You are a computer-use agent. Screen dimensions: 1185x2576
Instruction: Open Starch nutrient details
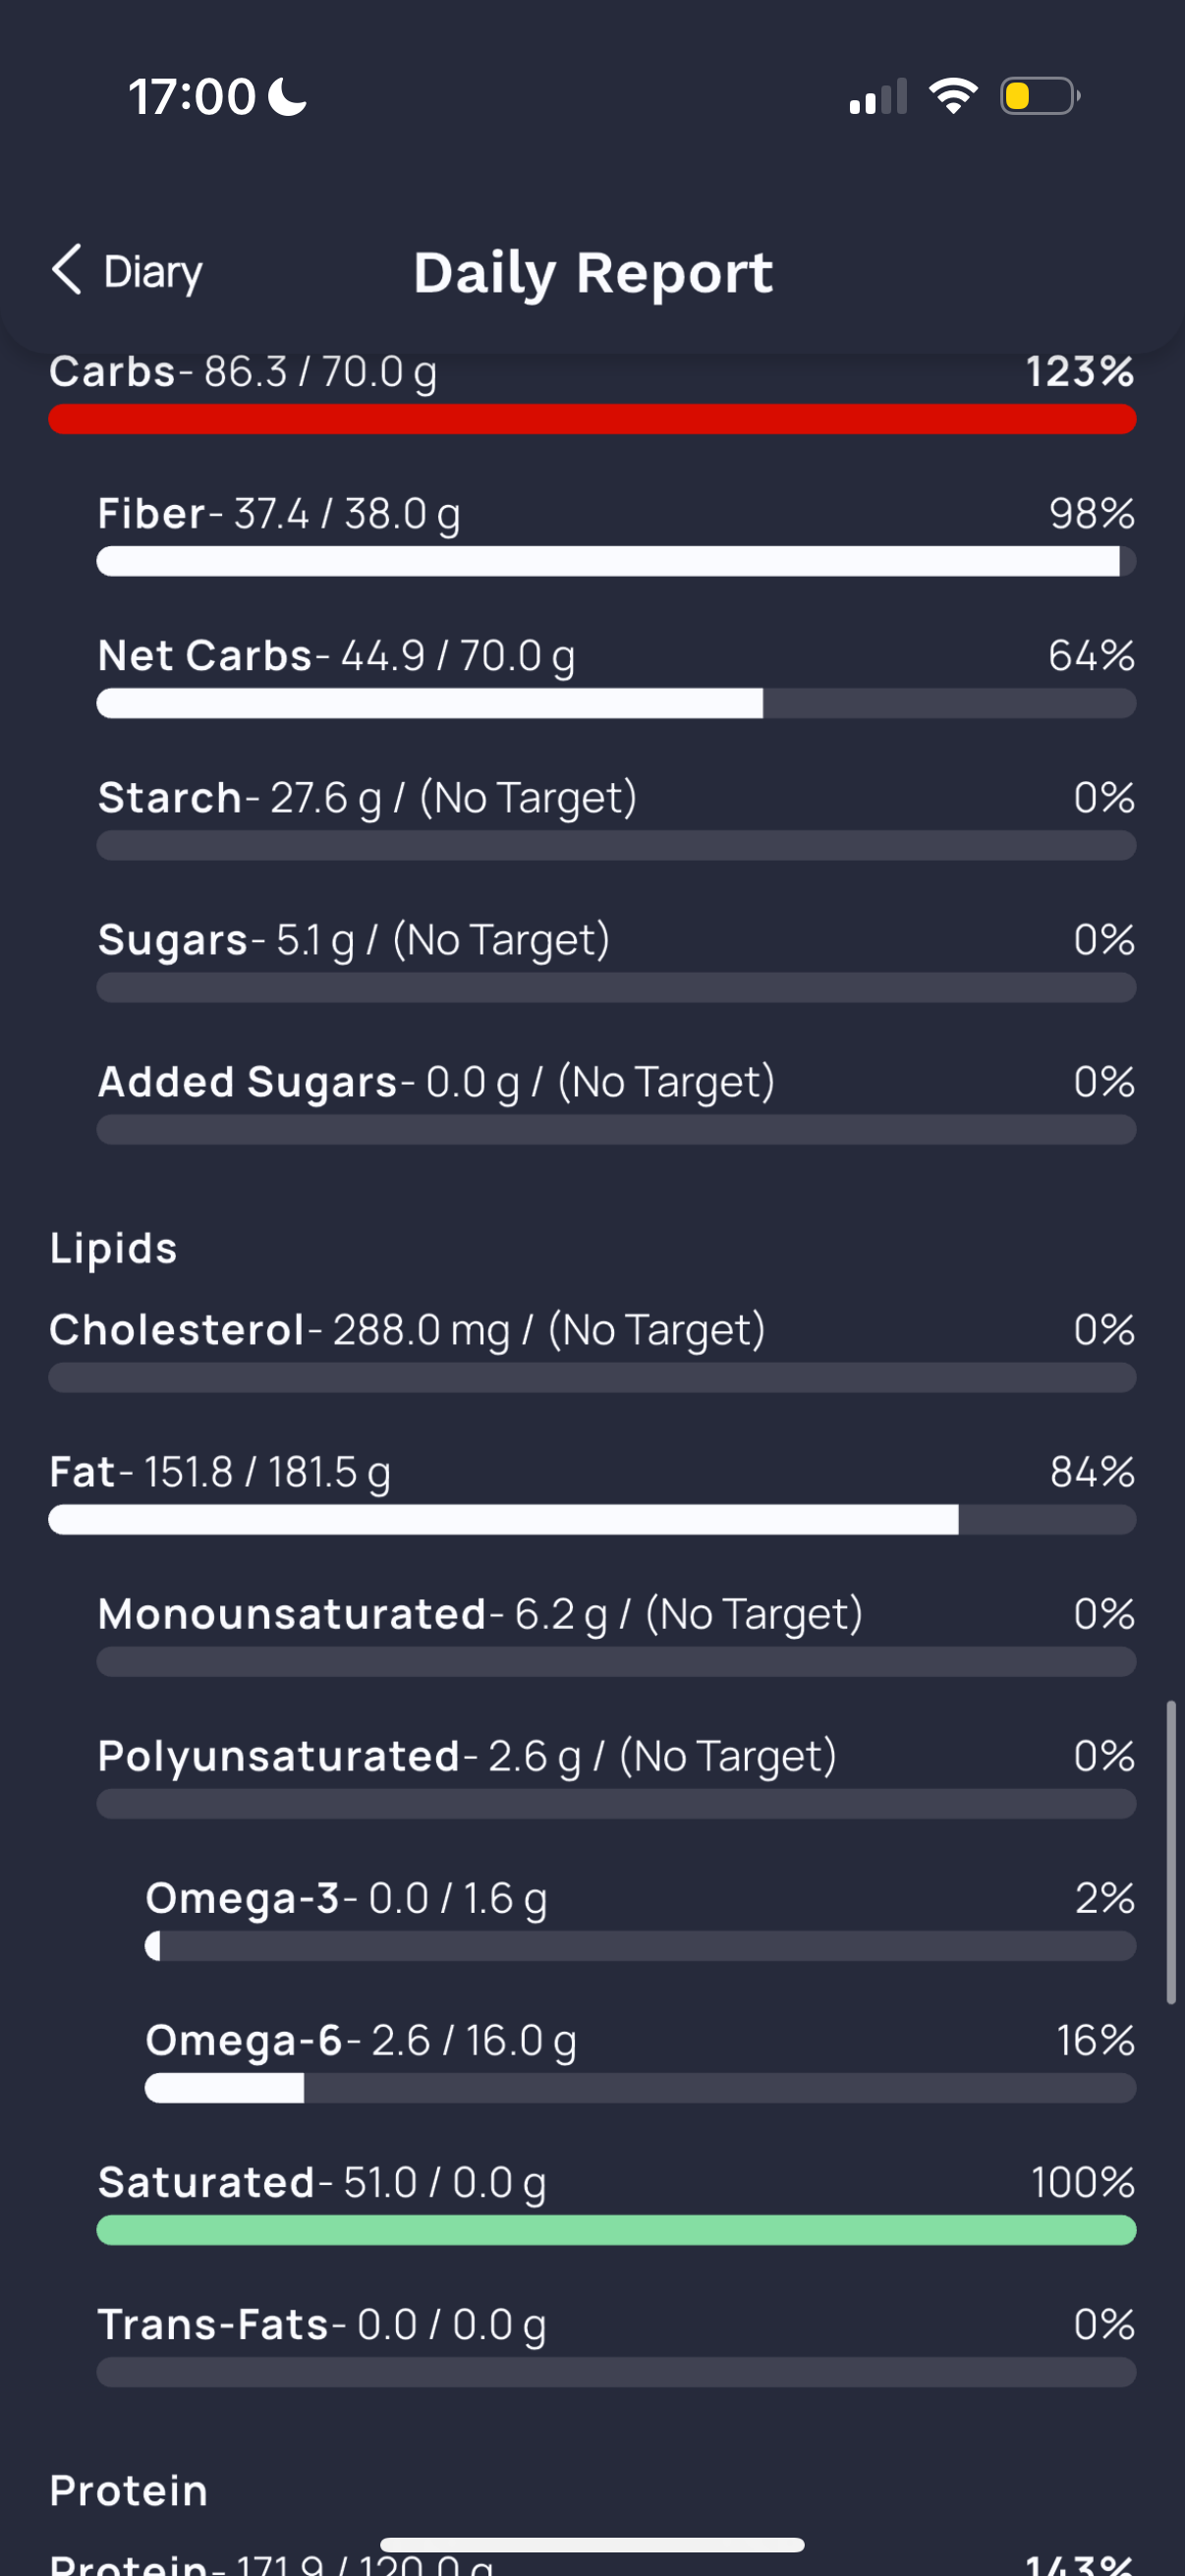click(616, 818)
